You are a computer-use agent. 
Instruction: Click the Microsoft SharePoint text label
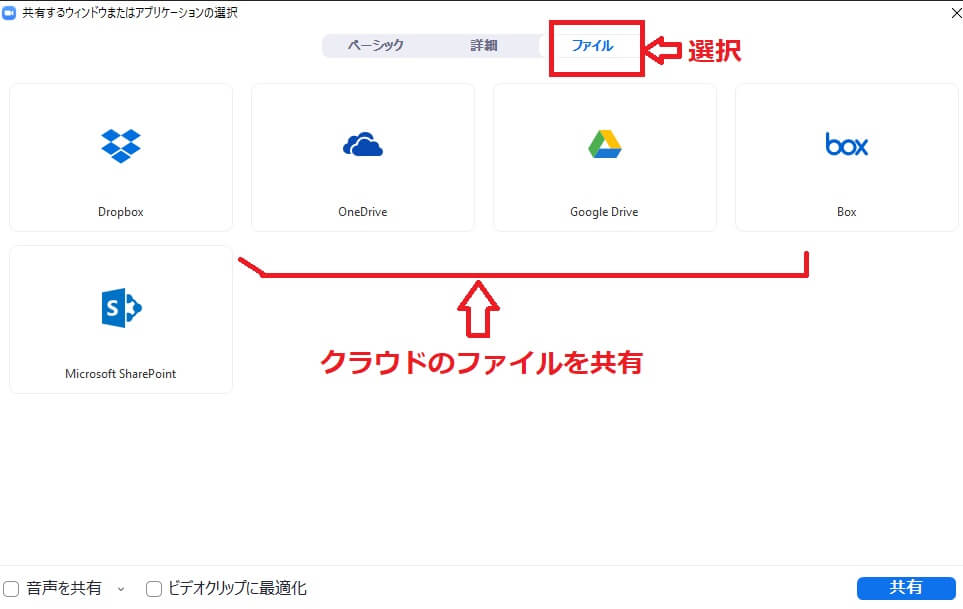coord(121,374)
